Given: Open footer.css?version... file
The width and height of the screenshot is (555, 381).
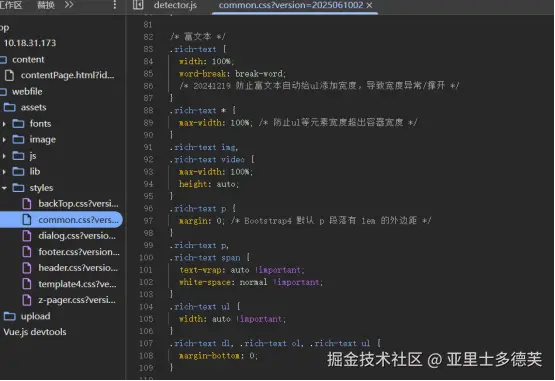Looking at the screenshot, I should click(79, 252).
